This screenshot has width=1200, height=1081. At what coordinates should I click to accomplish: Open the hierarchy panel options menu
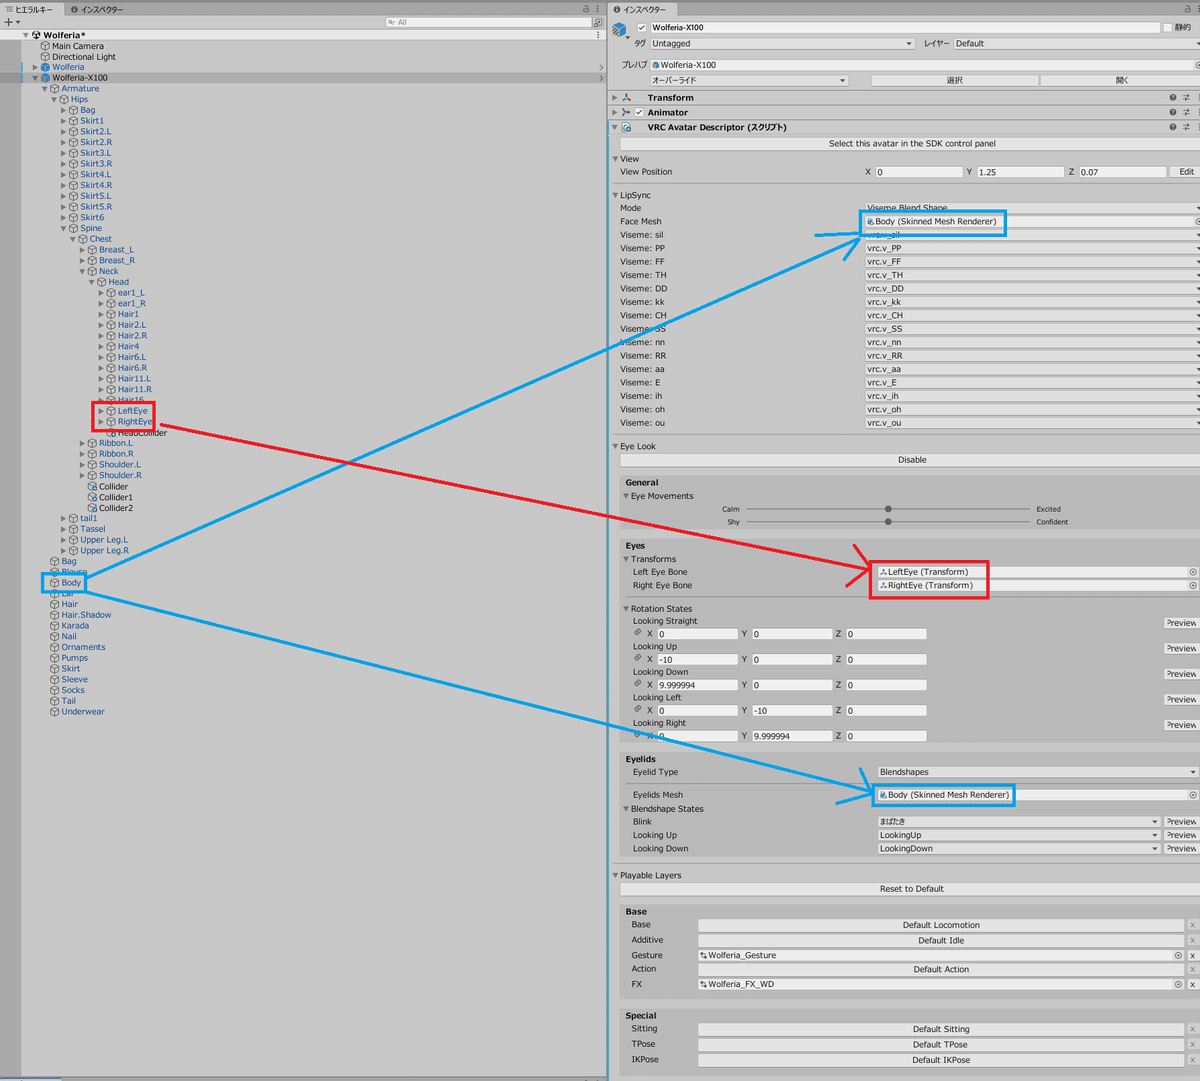coord(599,9)
